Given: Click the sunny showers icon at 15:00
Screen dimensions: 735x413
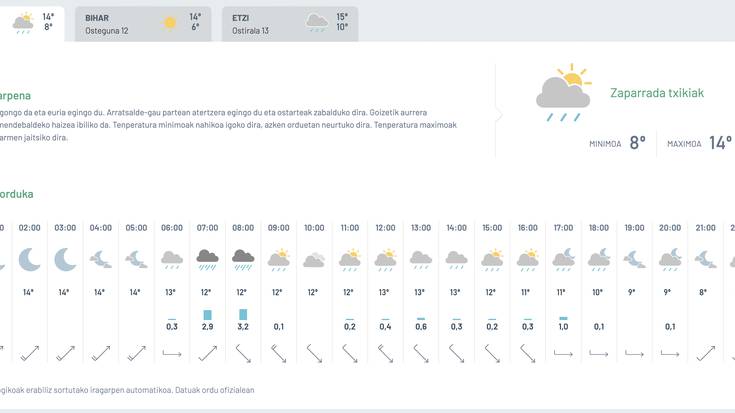Looking at the screenshot, I should coord(492,260).
